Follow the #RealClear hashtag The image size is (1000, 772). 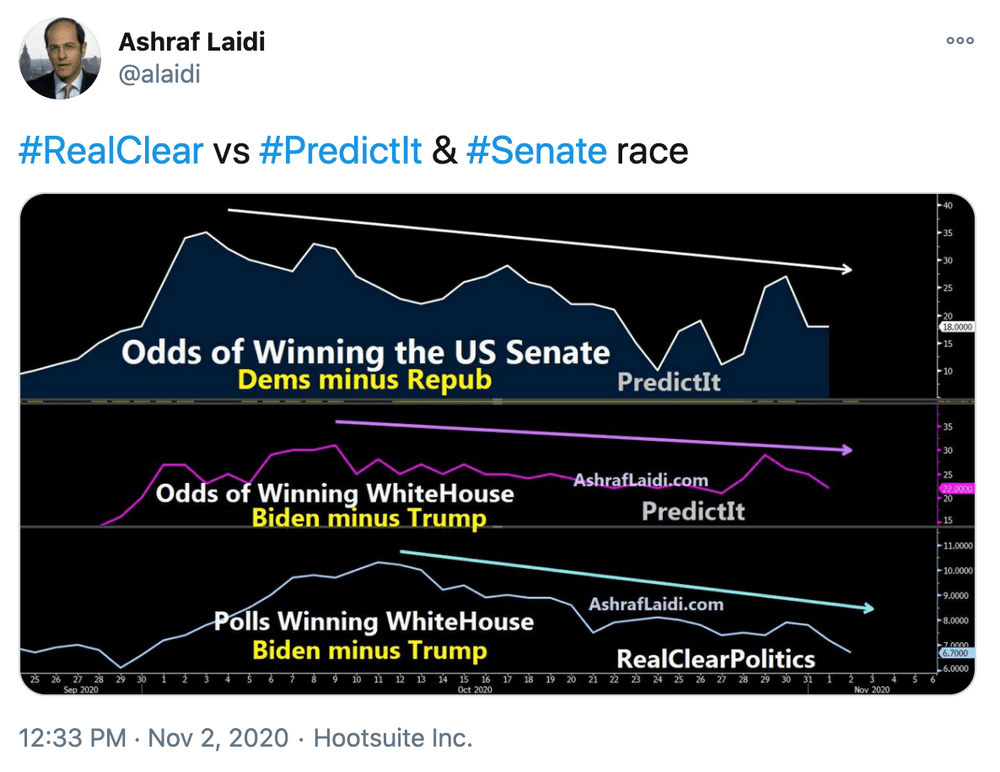point(111,151)
